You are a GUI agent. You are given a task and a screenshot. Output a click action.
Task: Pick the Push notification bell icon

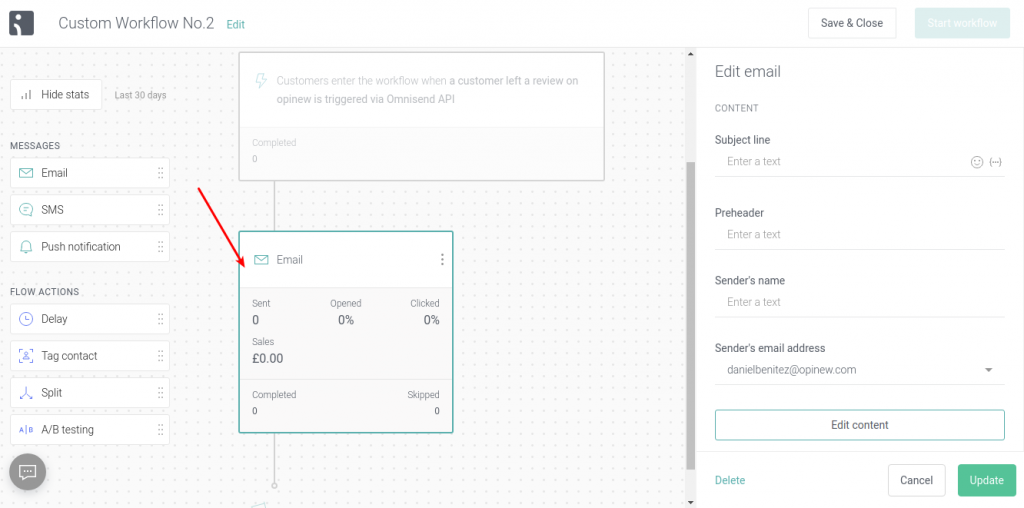[26, 247]
